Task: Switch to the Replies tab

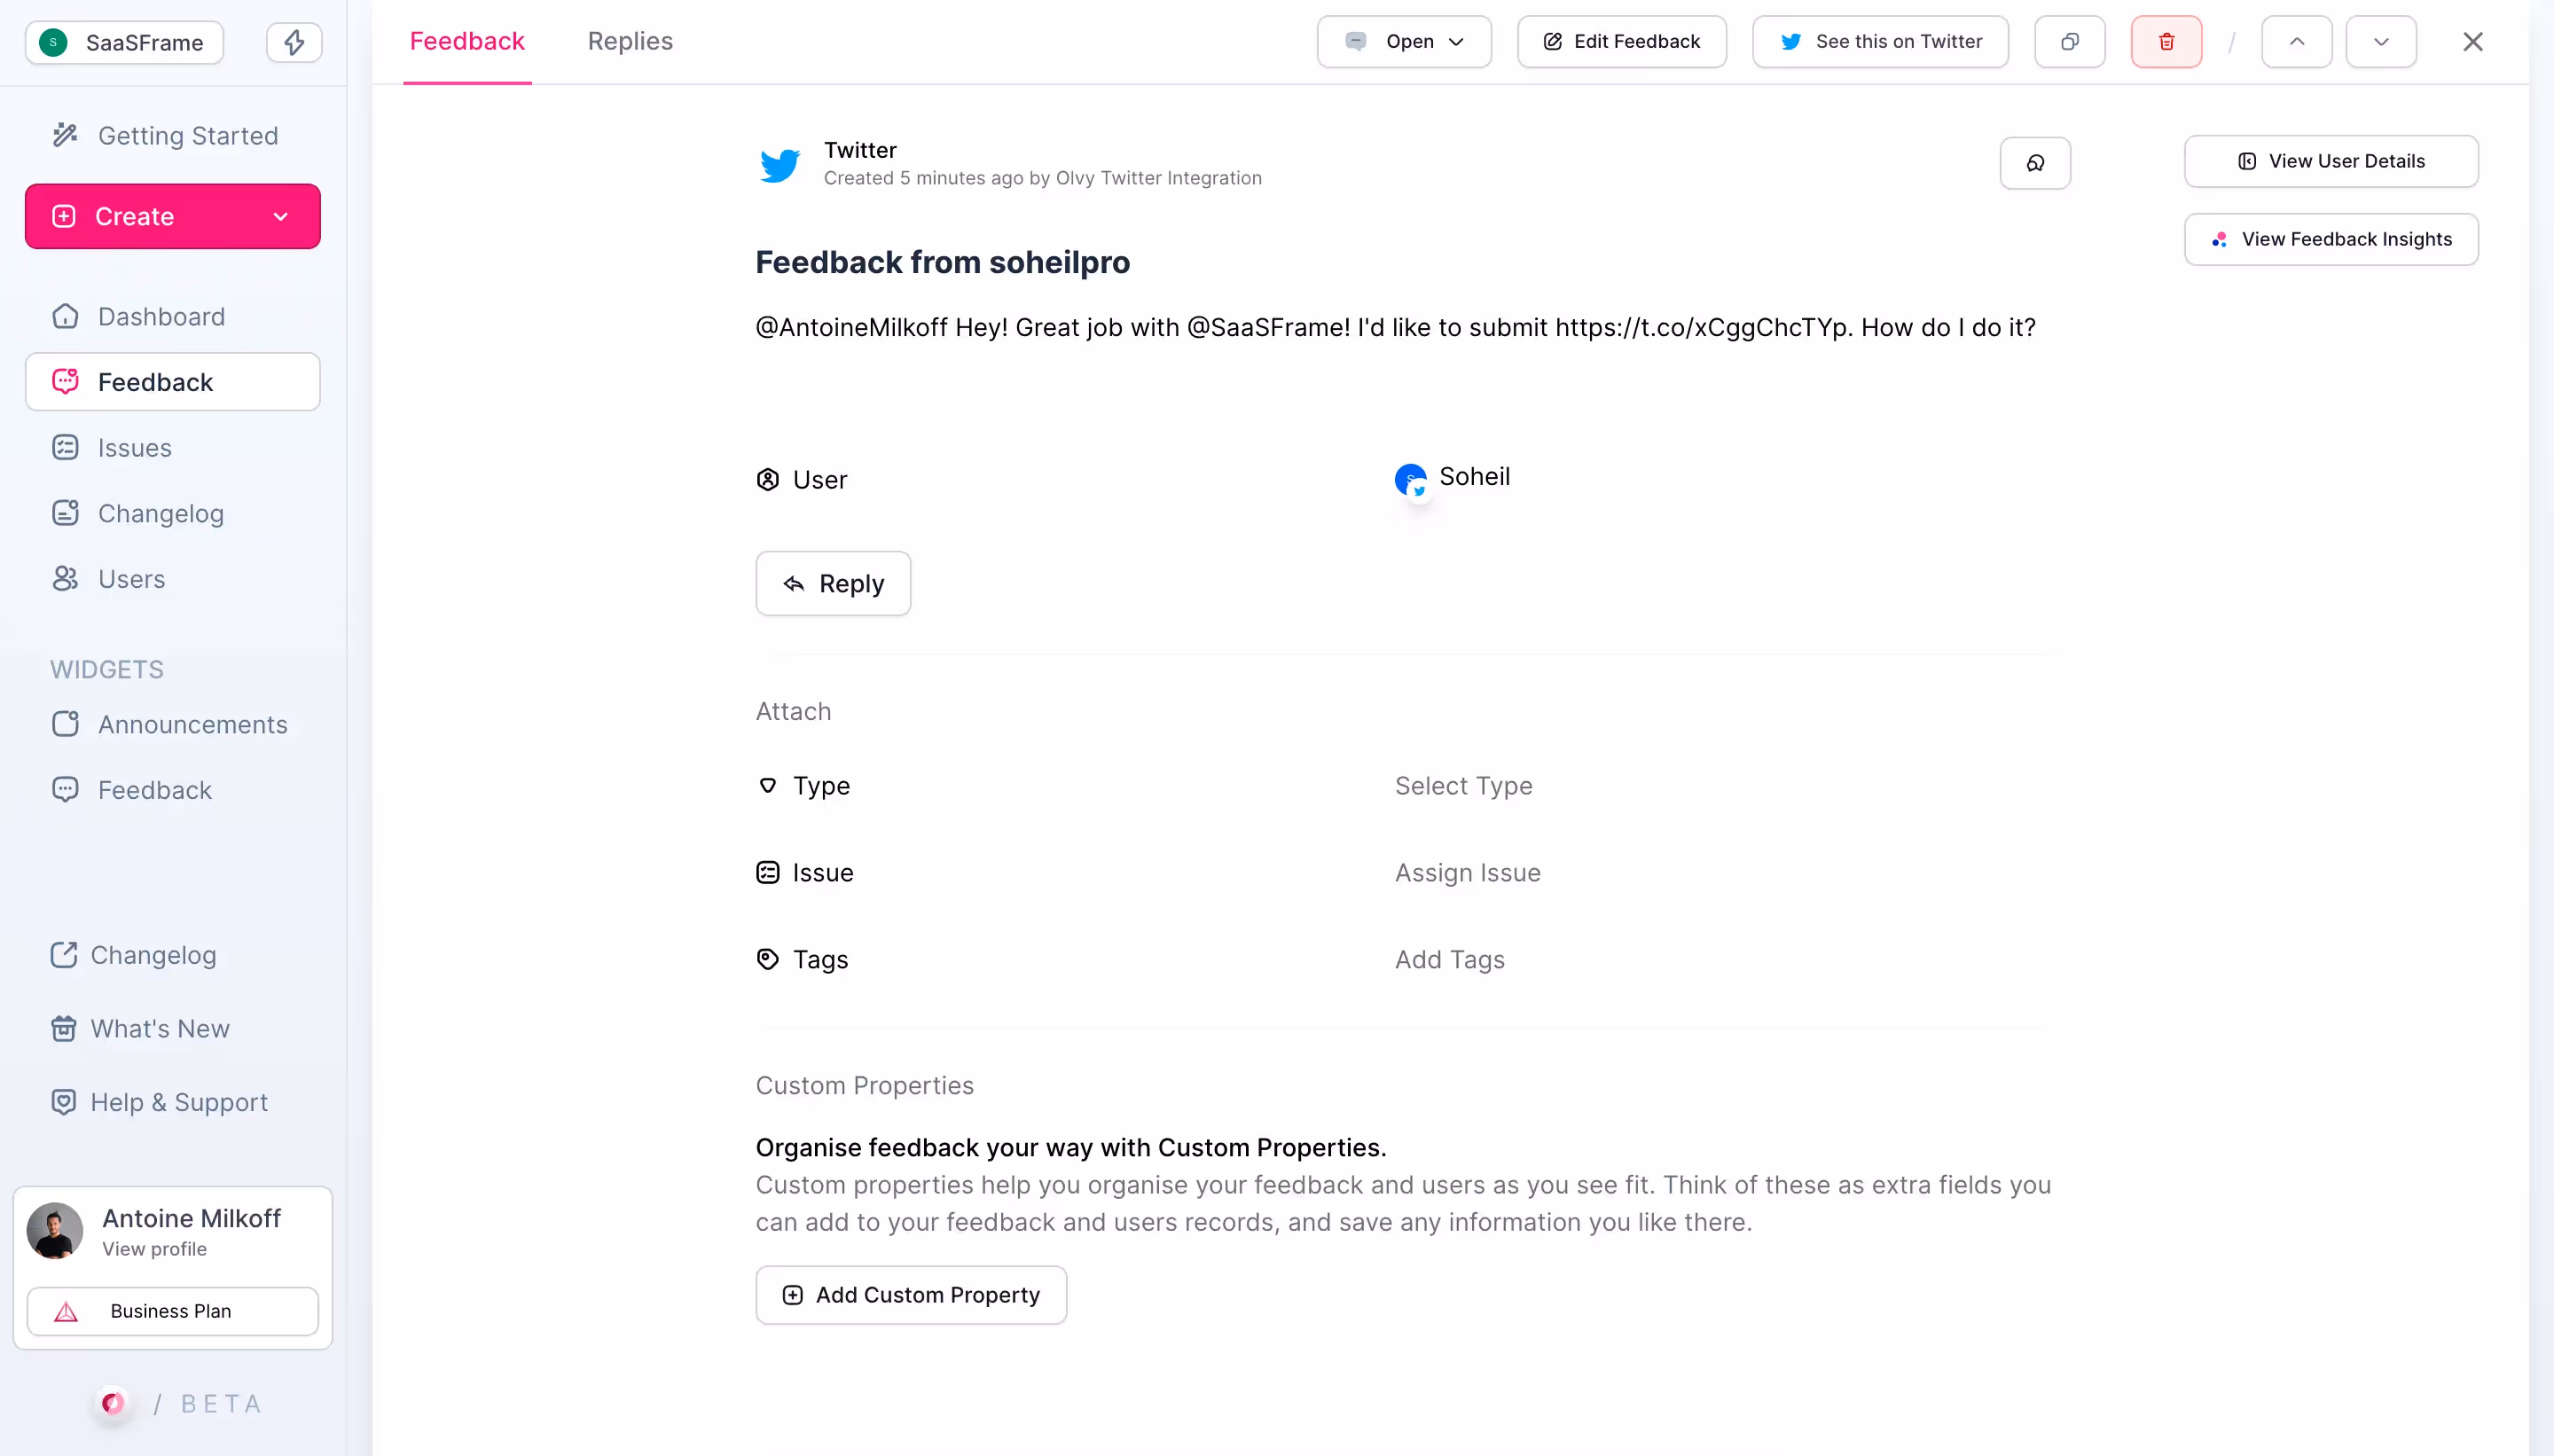Action: point(629,41)
